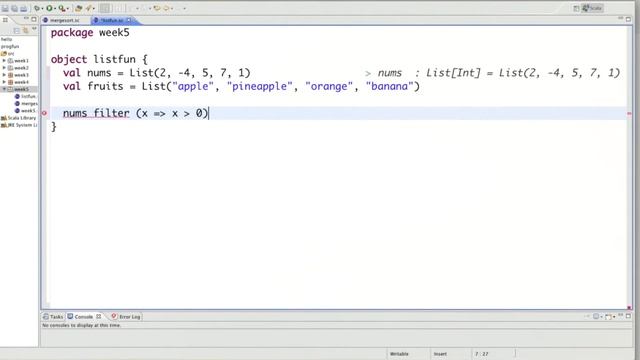This screenshot has width=640, height=360.
Task: Click the Save icon in the toolbar
Action: coord(5,8)
